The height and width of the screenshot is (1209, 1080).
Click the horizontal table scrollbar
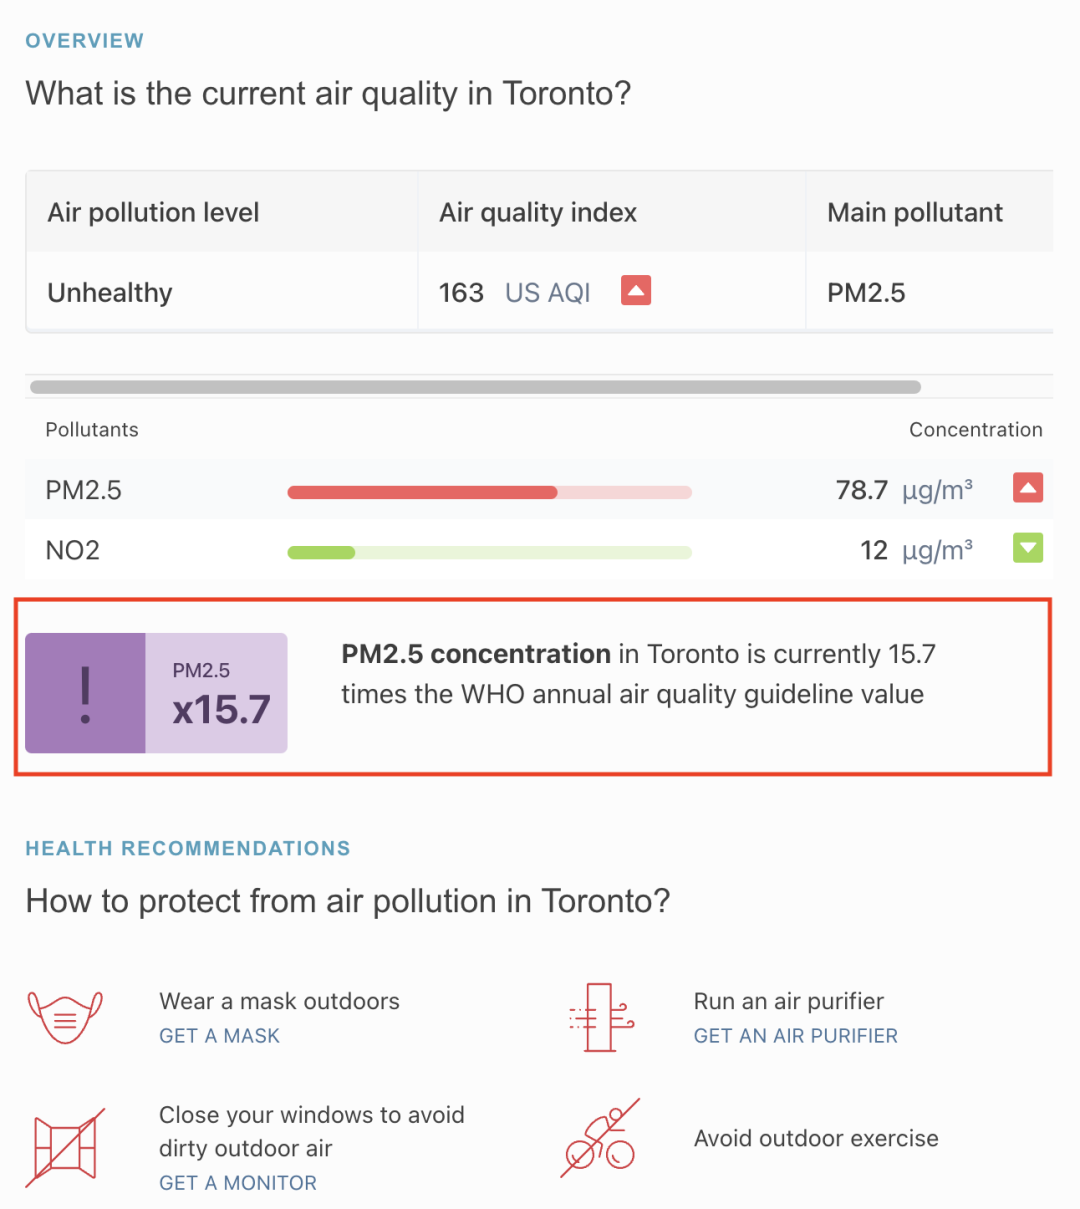click(475, 387)
